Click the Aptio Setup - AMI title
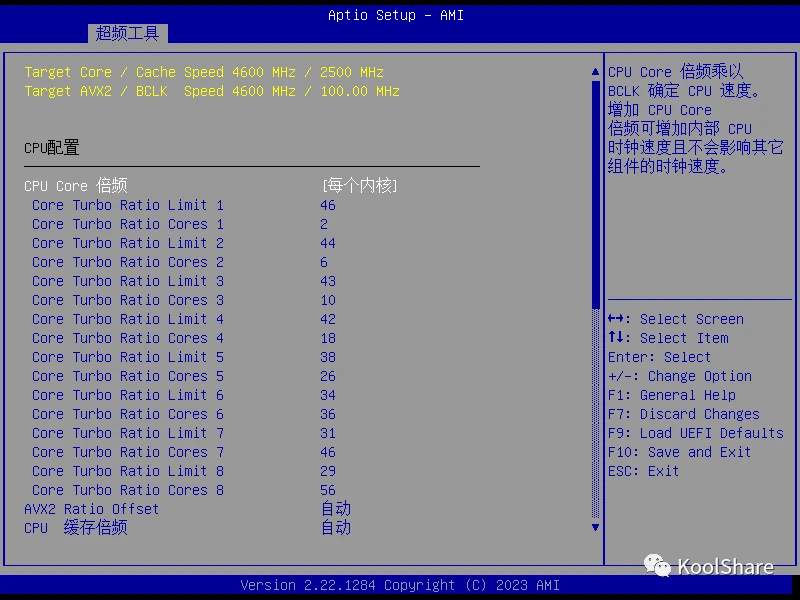800x600 pixels. [396, 15]
